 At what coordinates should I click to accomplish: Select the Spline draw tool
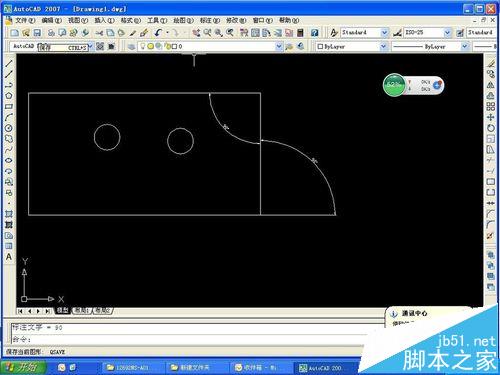click(9, 149)
